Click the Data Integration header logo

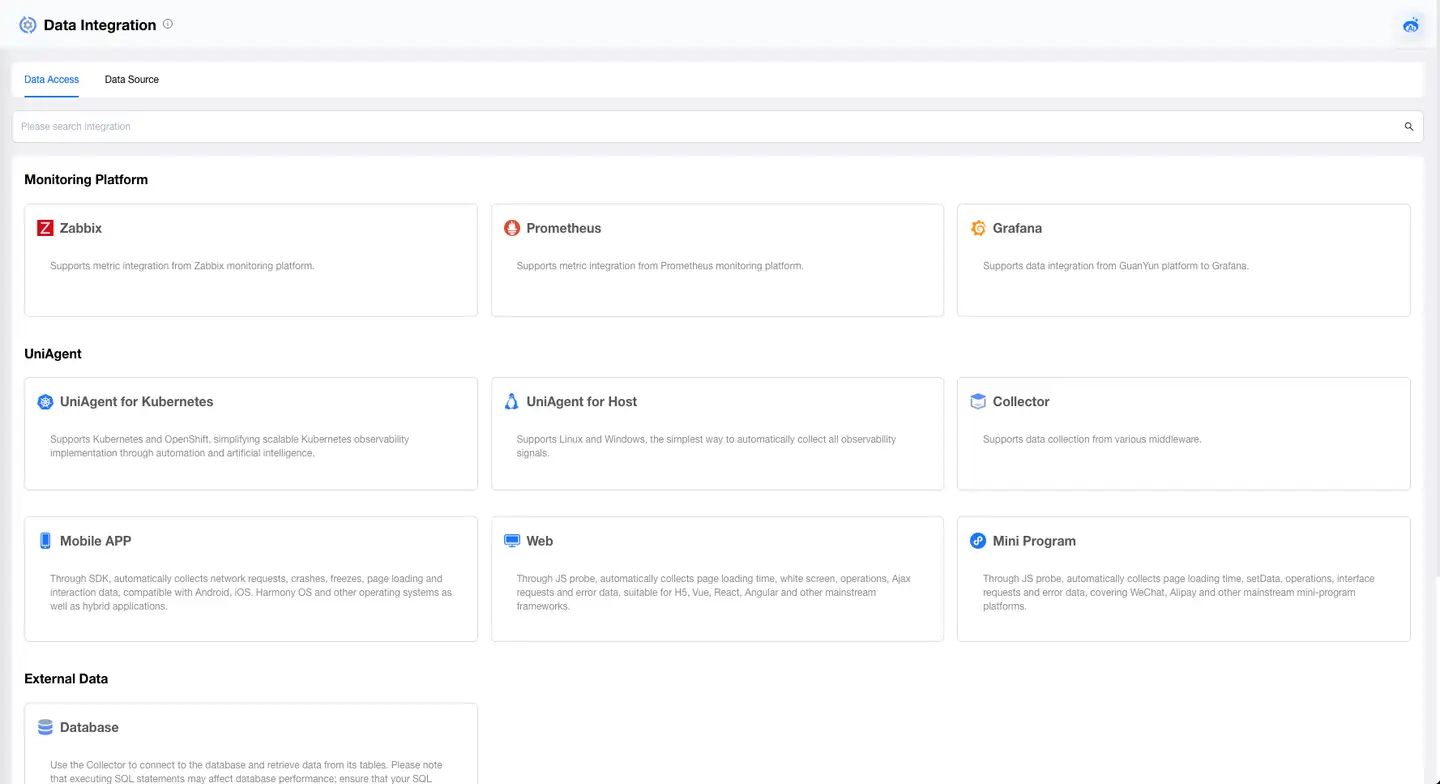coord(28,25)
